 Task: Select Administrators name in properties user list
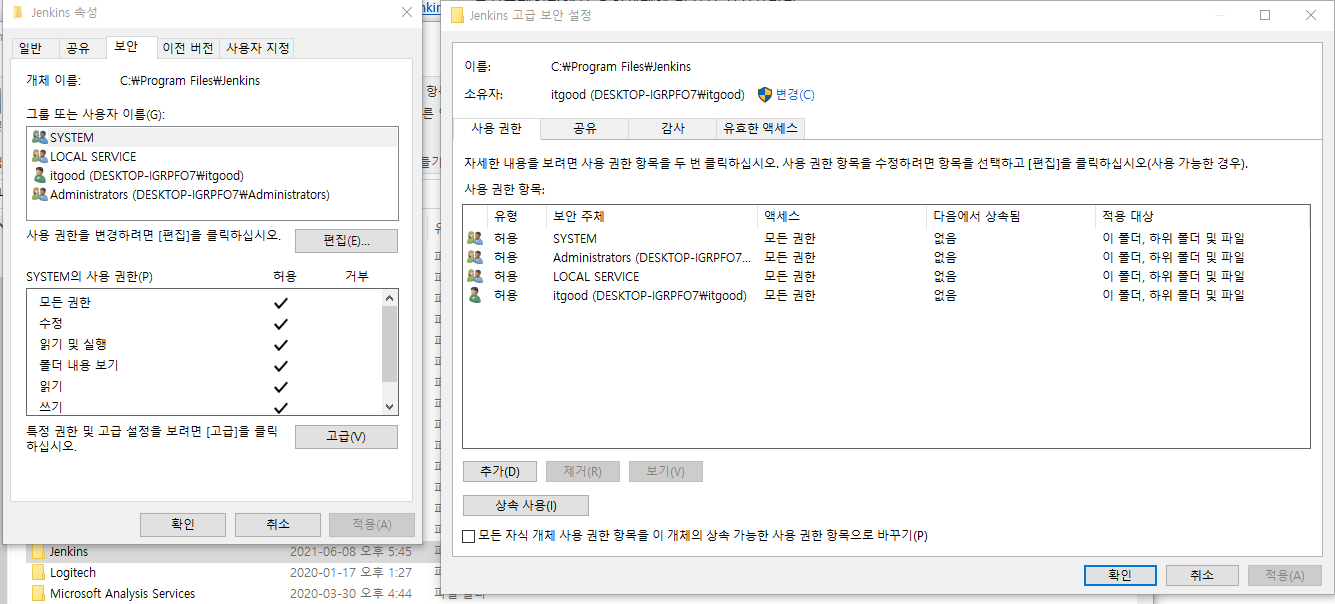tap(190, 194)
